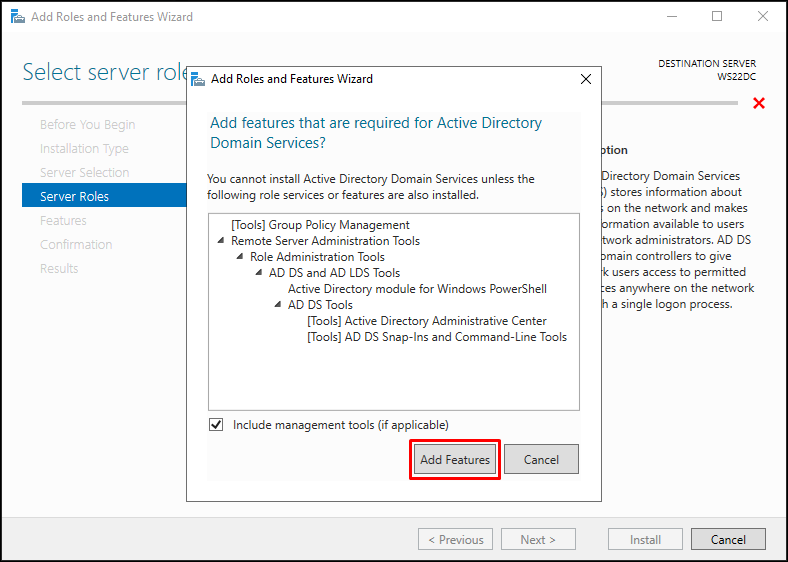The image size is (788, 562).
Task: Go to Installation Type step
Action: click(84, 149)
